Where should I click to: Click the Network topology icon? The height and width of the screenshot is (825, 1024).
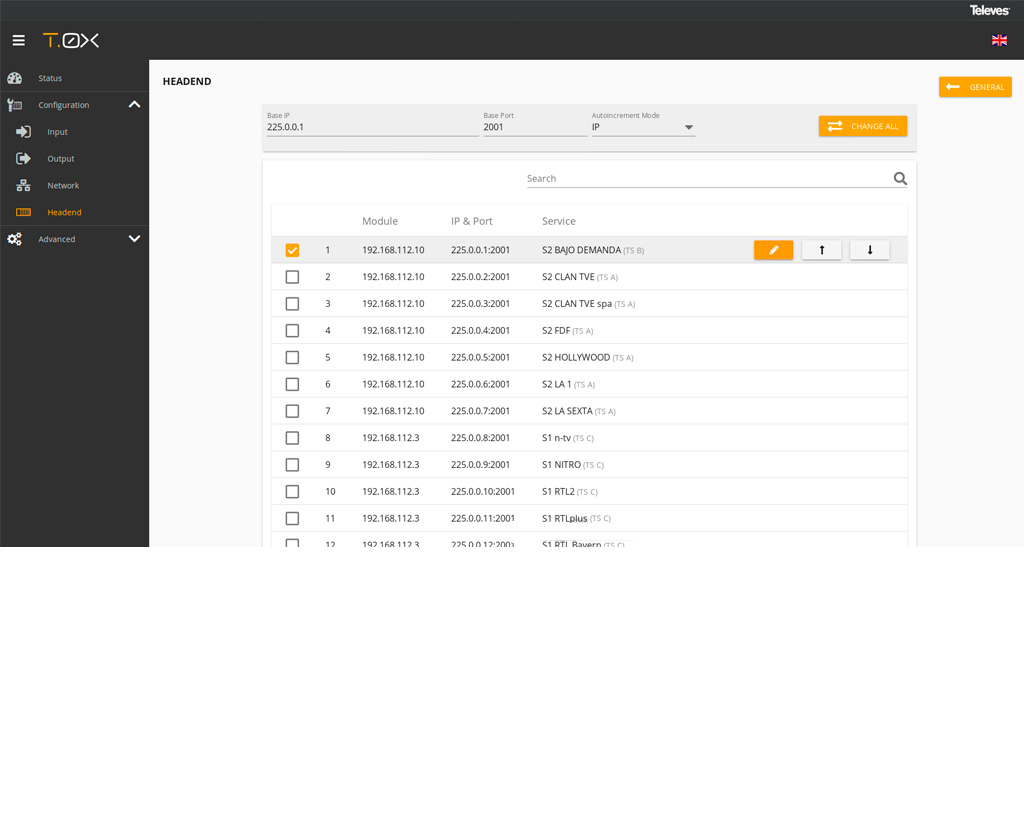coord(24,186)
